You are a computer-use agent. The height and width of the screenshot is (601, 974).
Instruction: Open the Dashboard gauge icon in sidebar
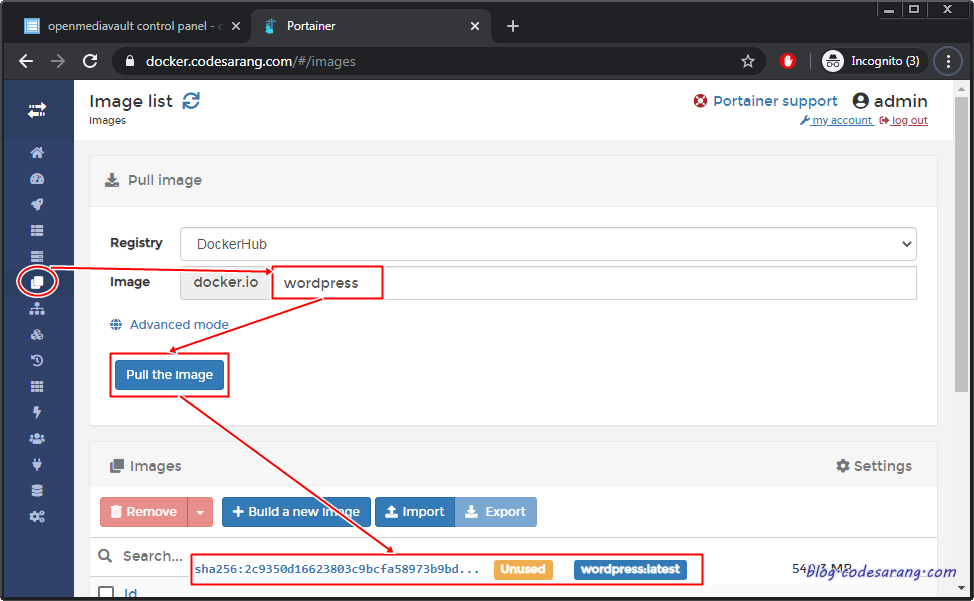(x=37, y=179)
